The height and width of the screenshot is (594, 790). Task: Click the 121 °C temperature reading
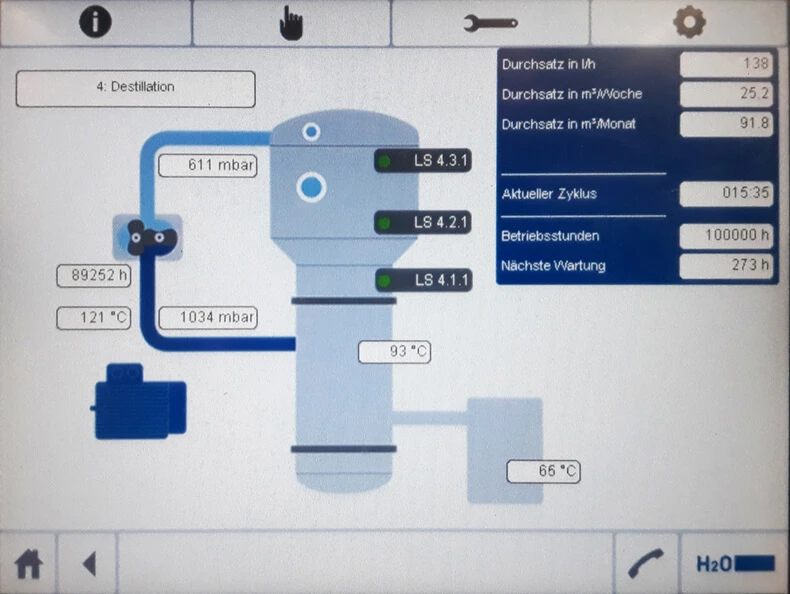[94, 318]
